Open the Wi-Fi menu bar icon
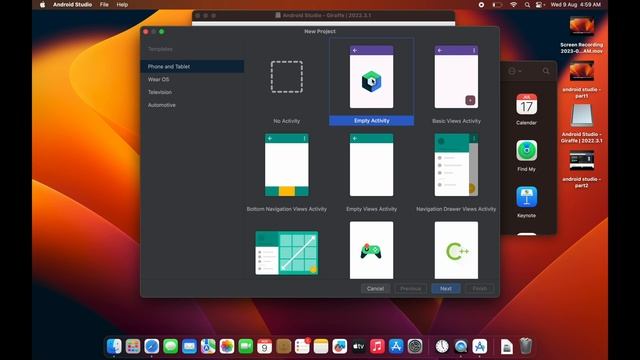 [x=513, y=4]
